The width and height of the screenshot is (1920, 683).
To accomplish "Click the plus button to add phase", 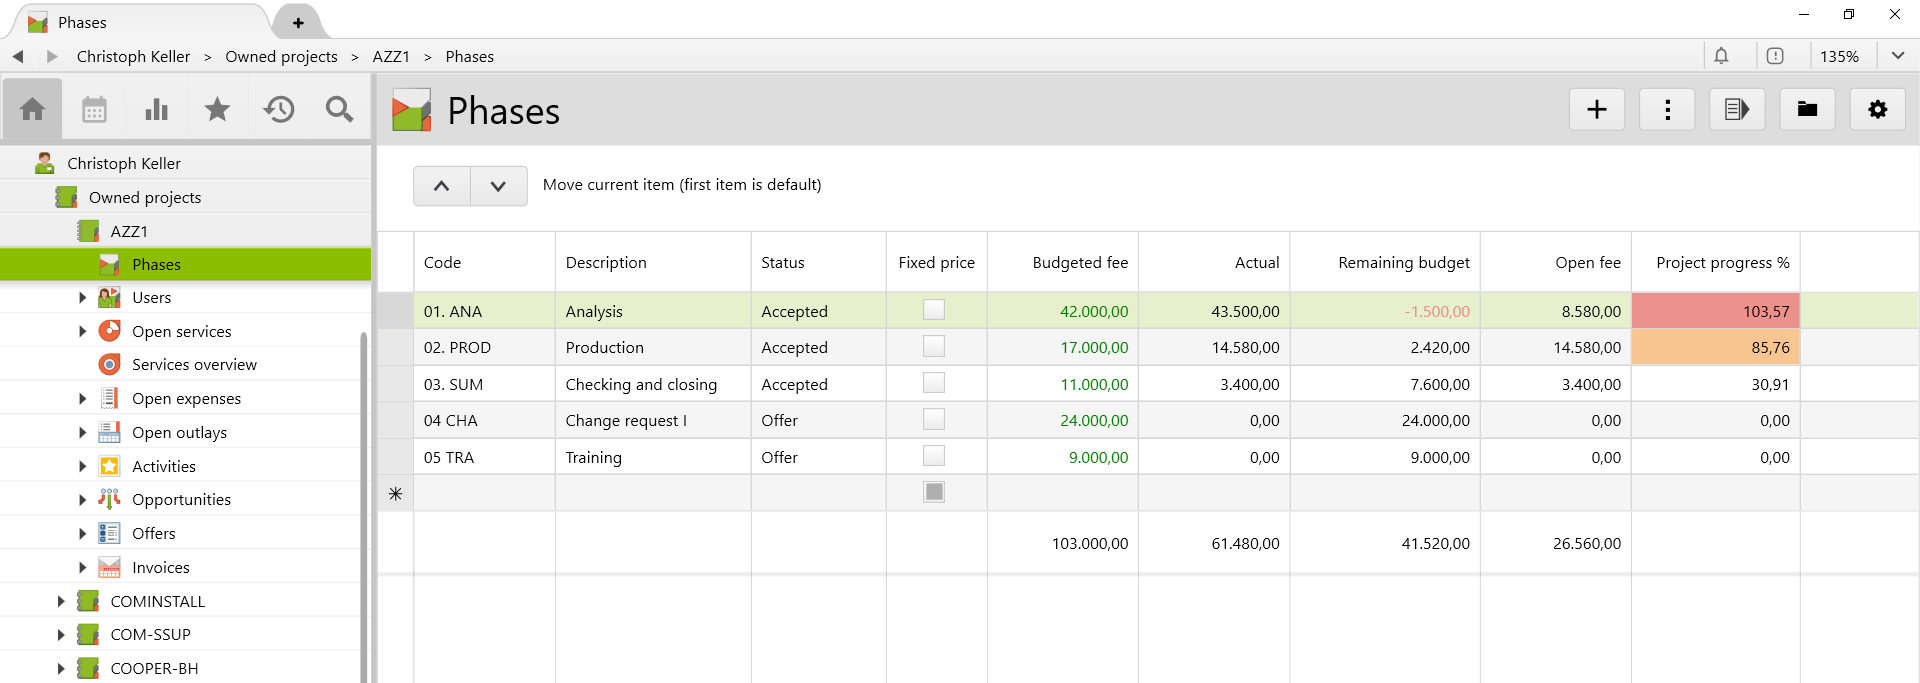I will click(1596, 110).
